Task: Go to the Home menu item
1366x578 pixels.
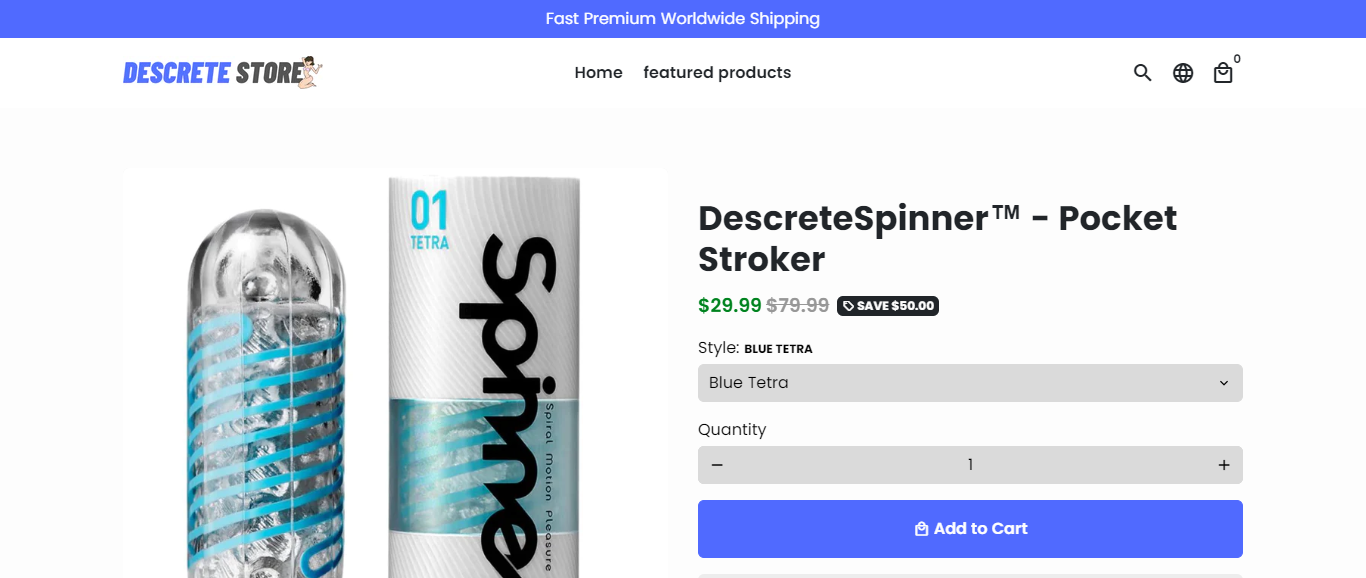Action: click(x=598, y=72)
